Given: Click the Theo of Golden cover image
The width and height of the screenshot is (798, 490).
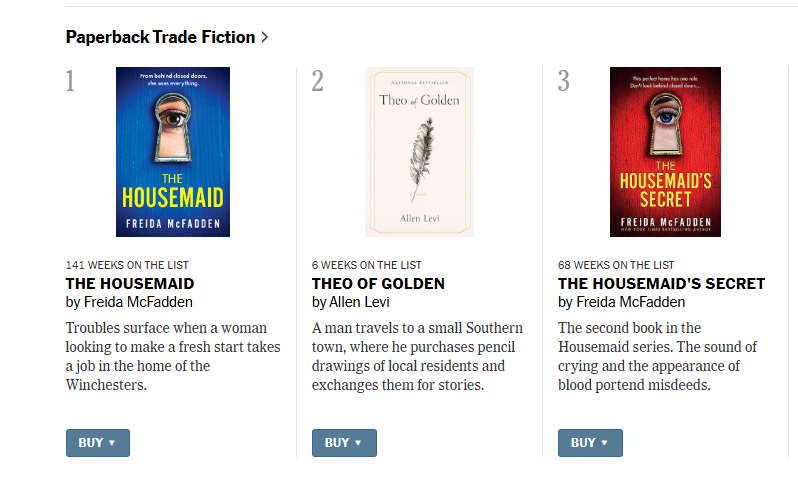Looking at the screenshot, I should click(x=419, y=152).
